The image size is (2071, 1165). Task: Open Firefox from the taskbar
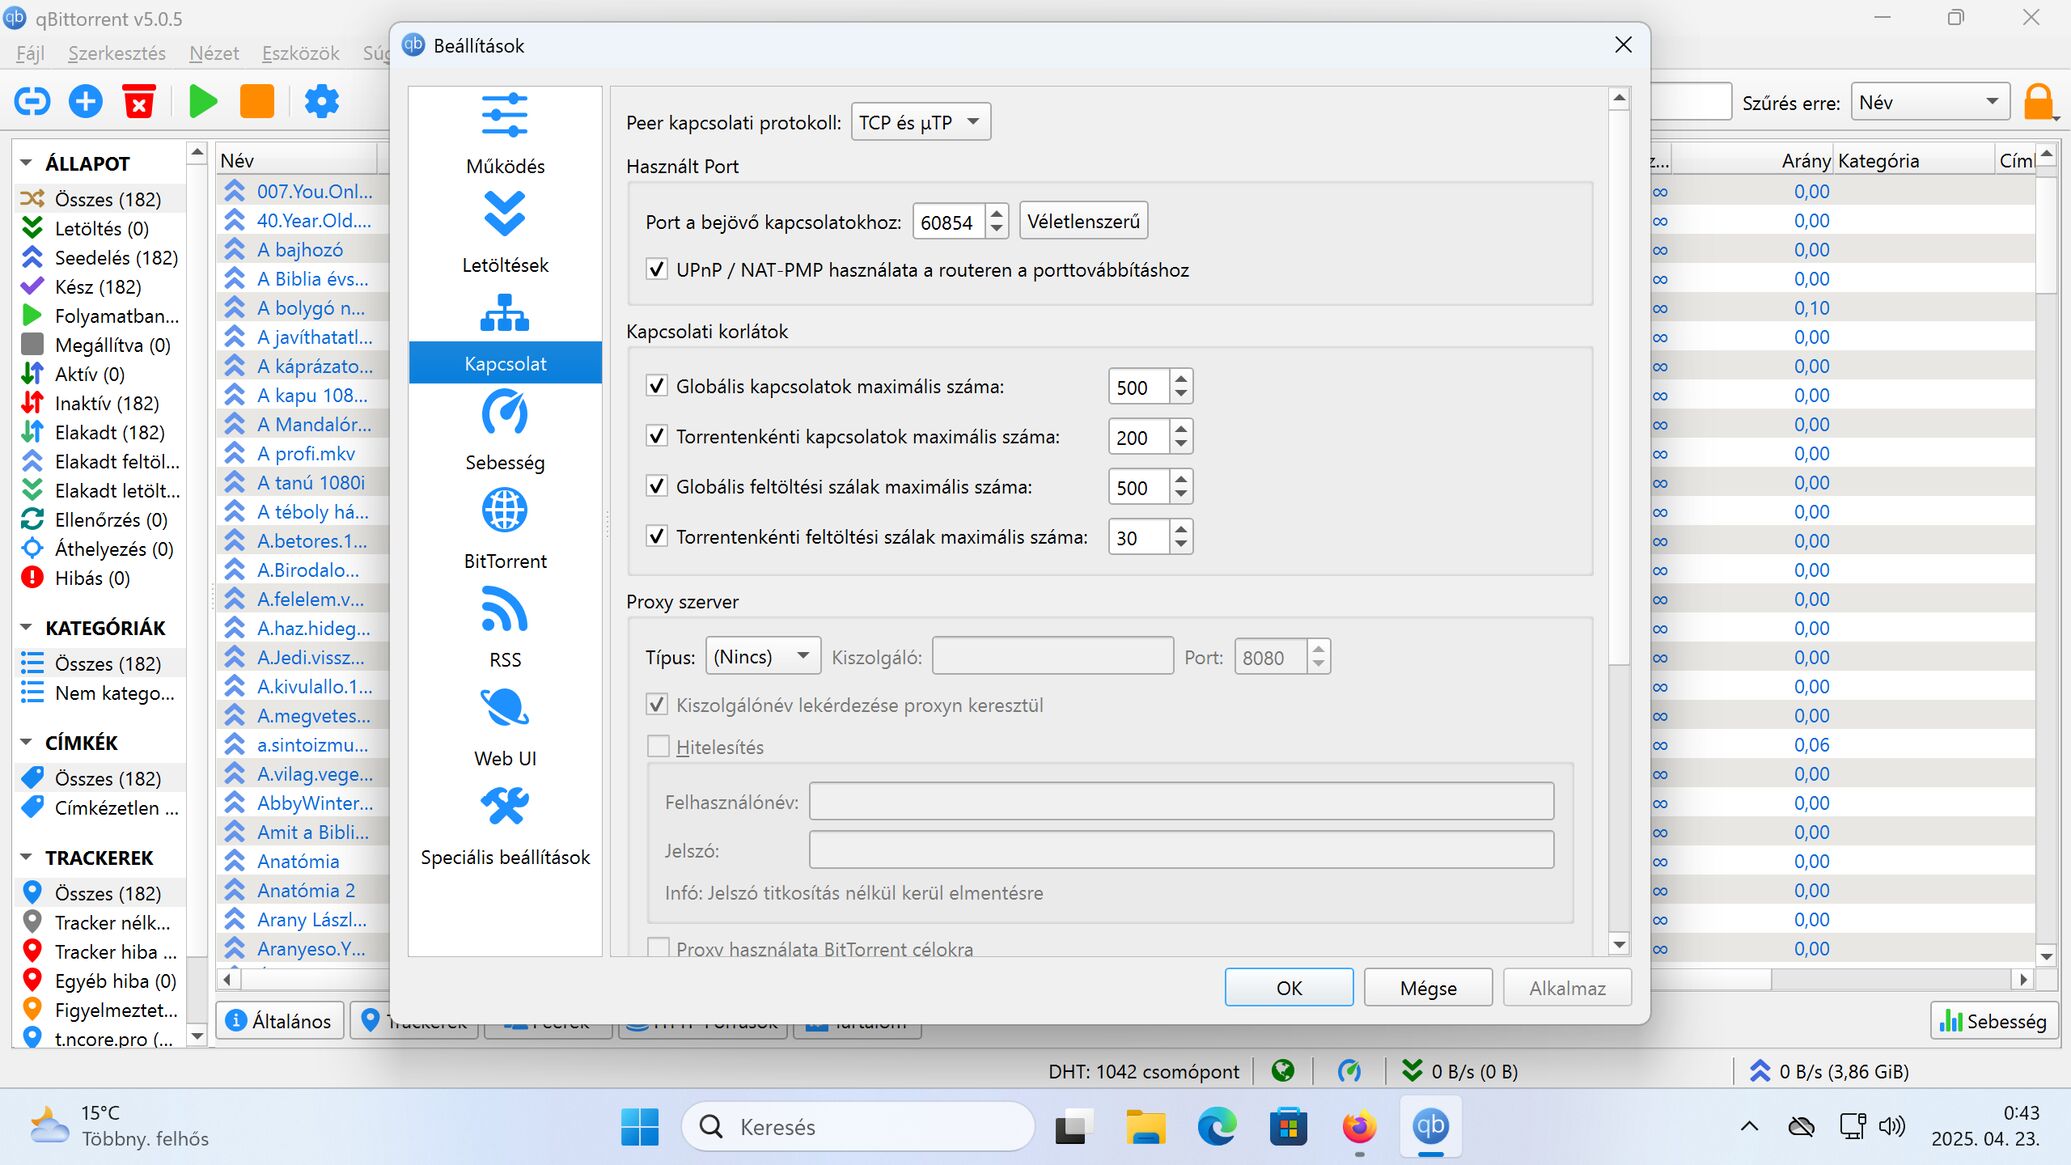pos(1359,1127)
